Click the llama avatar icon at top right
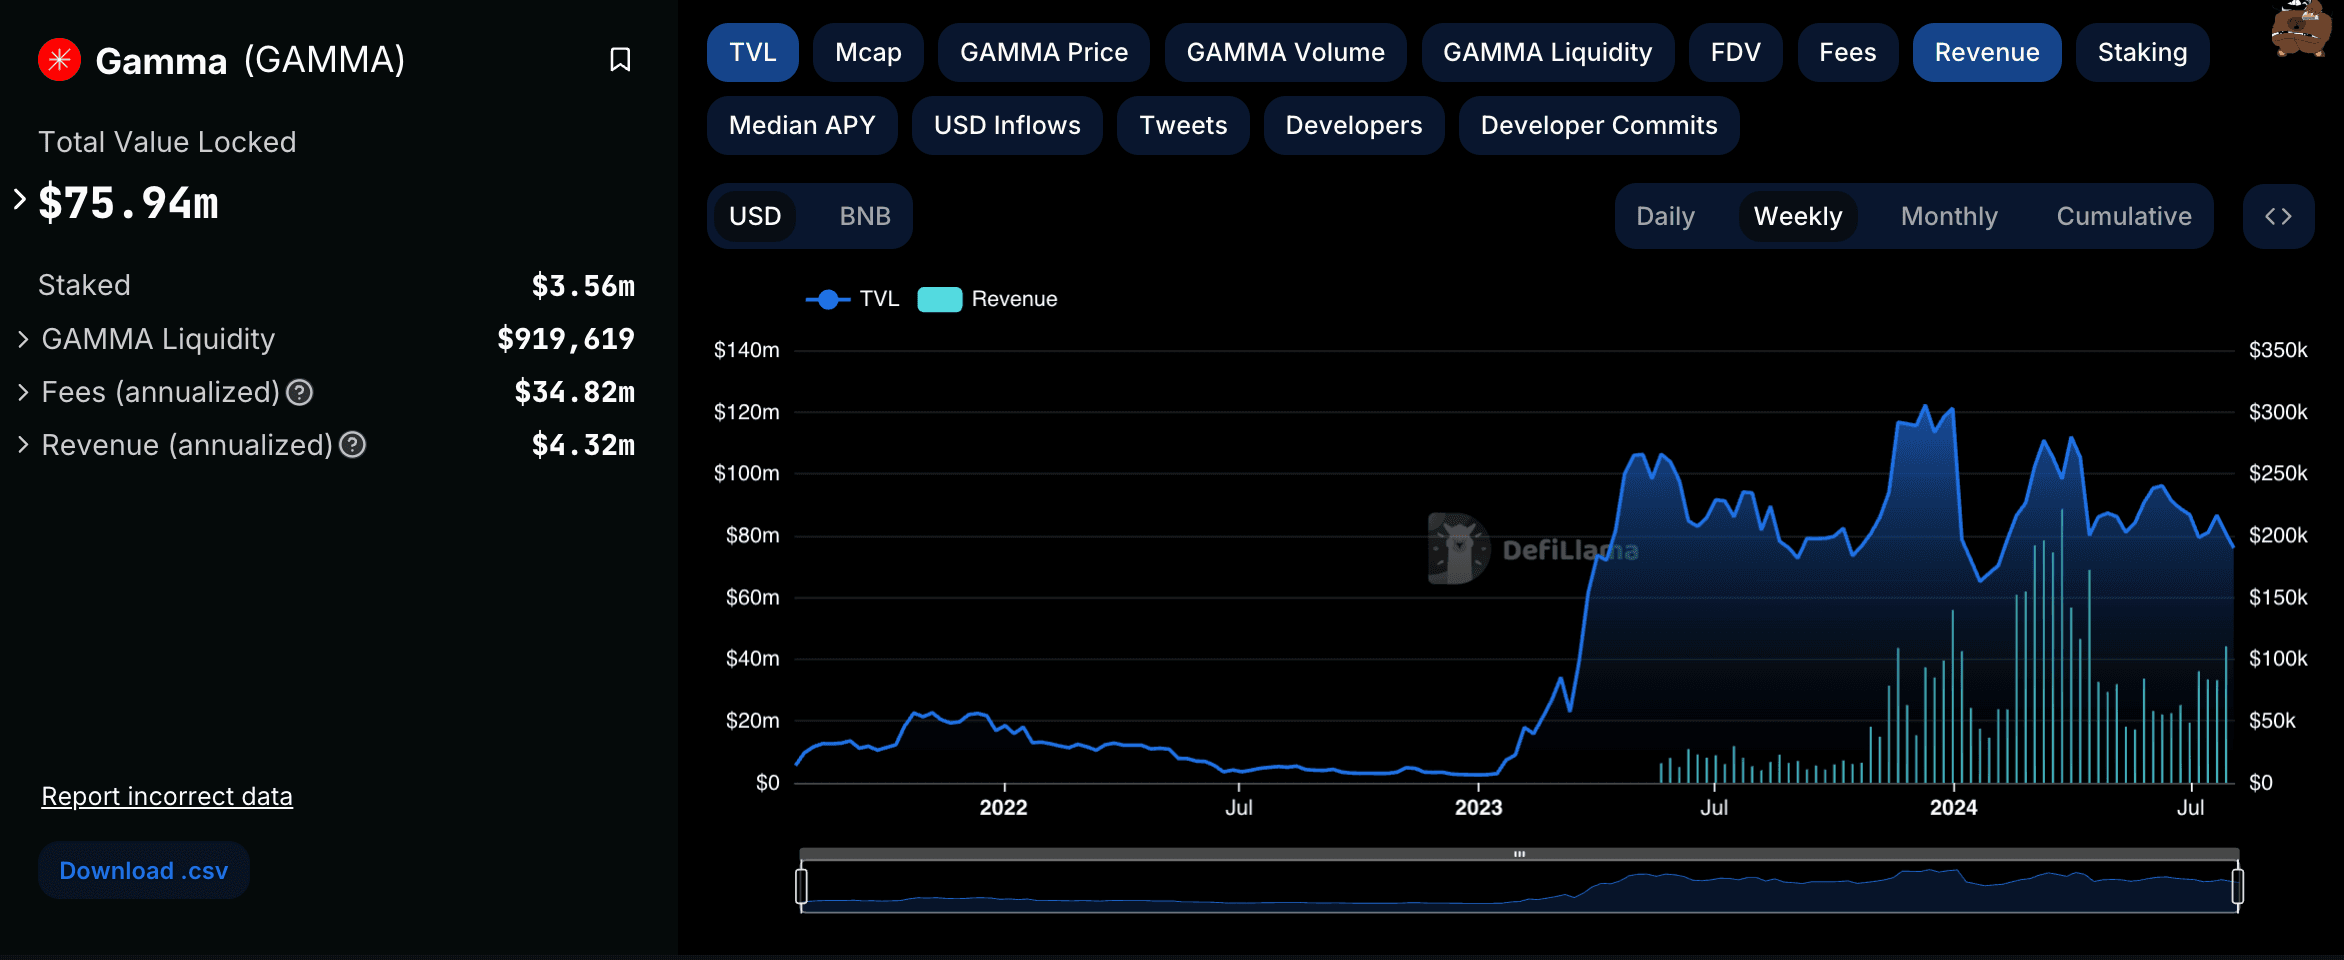The height and width of the screenshot is (960, 2344). 2300,28
